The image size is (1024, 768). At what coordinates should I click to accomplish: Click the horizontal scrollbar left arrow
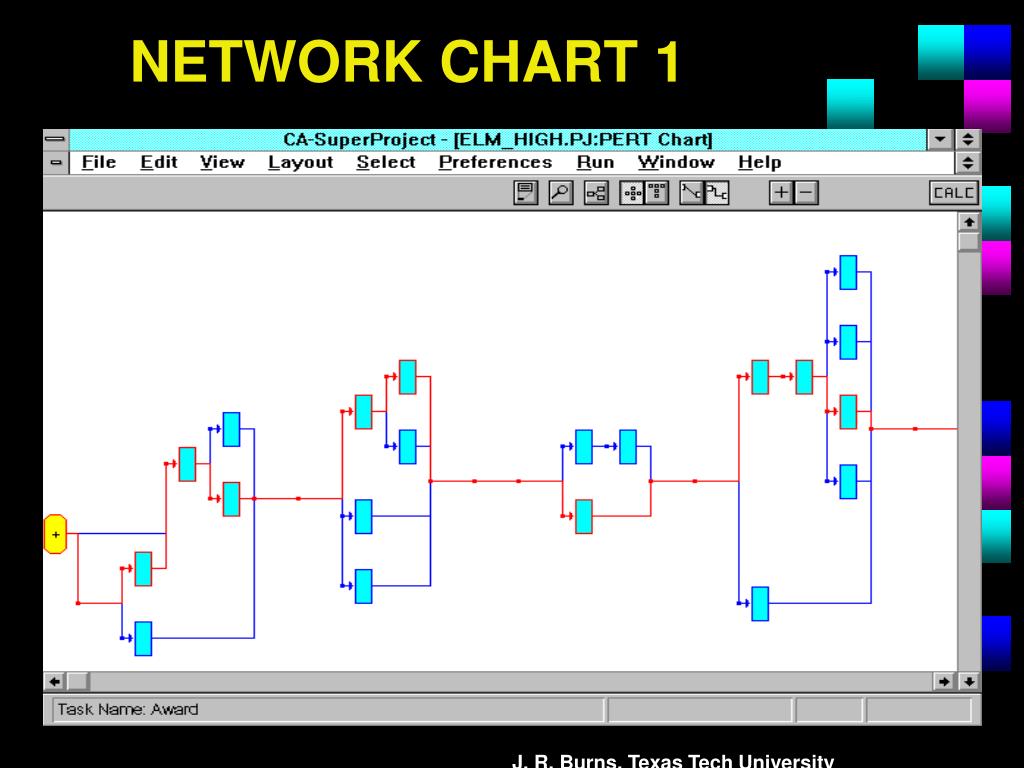tap(56, 681)
